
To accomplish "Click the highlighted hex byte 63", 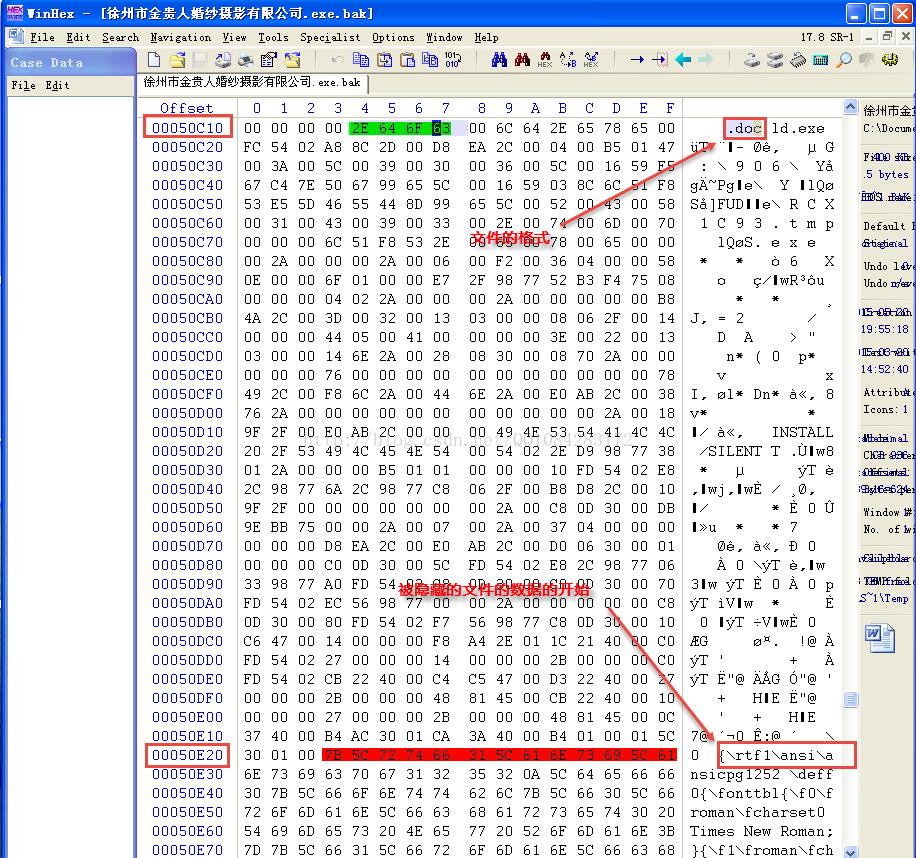I will click(x=441, y=127).
